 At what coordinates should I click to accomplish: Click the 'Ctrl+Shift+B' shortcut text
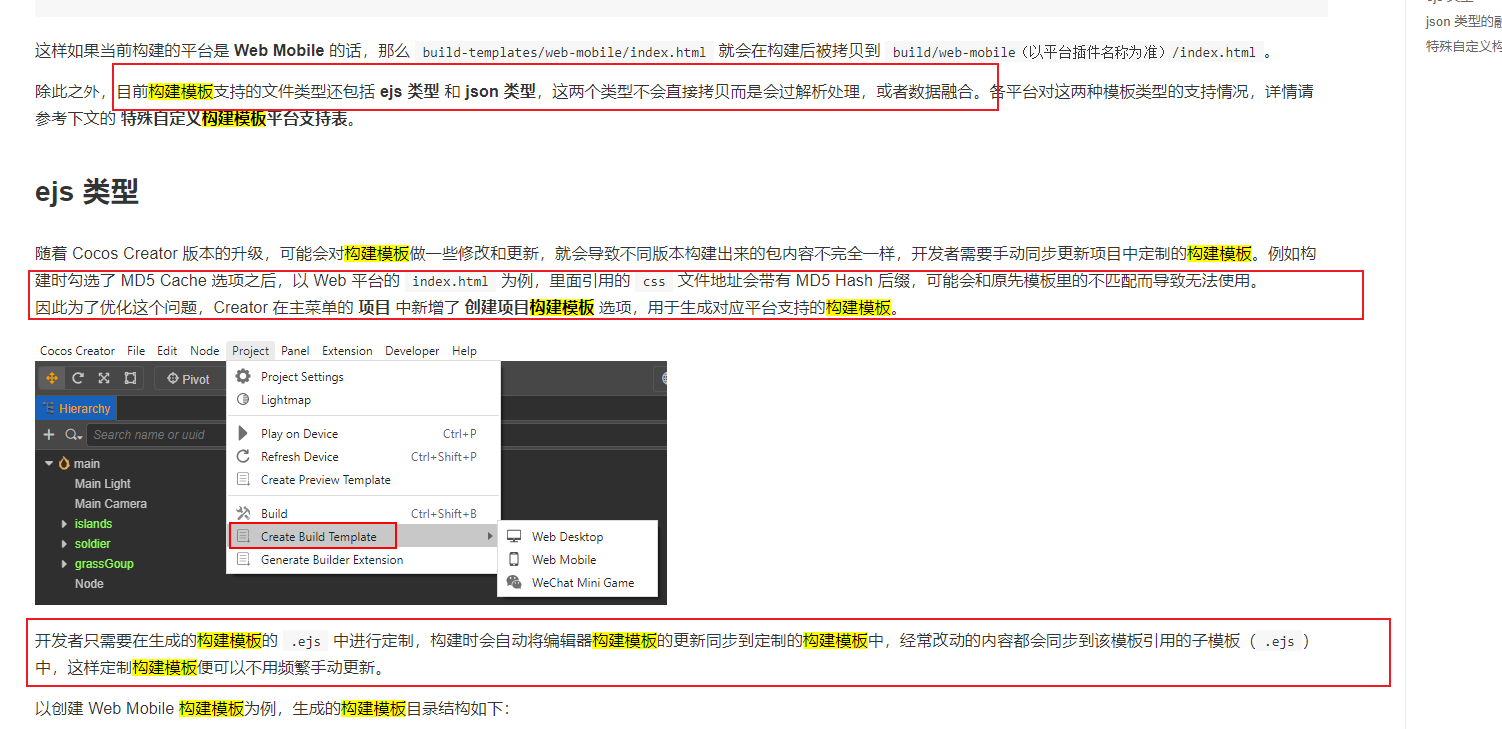(444, 514)
